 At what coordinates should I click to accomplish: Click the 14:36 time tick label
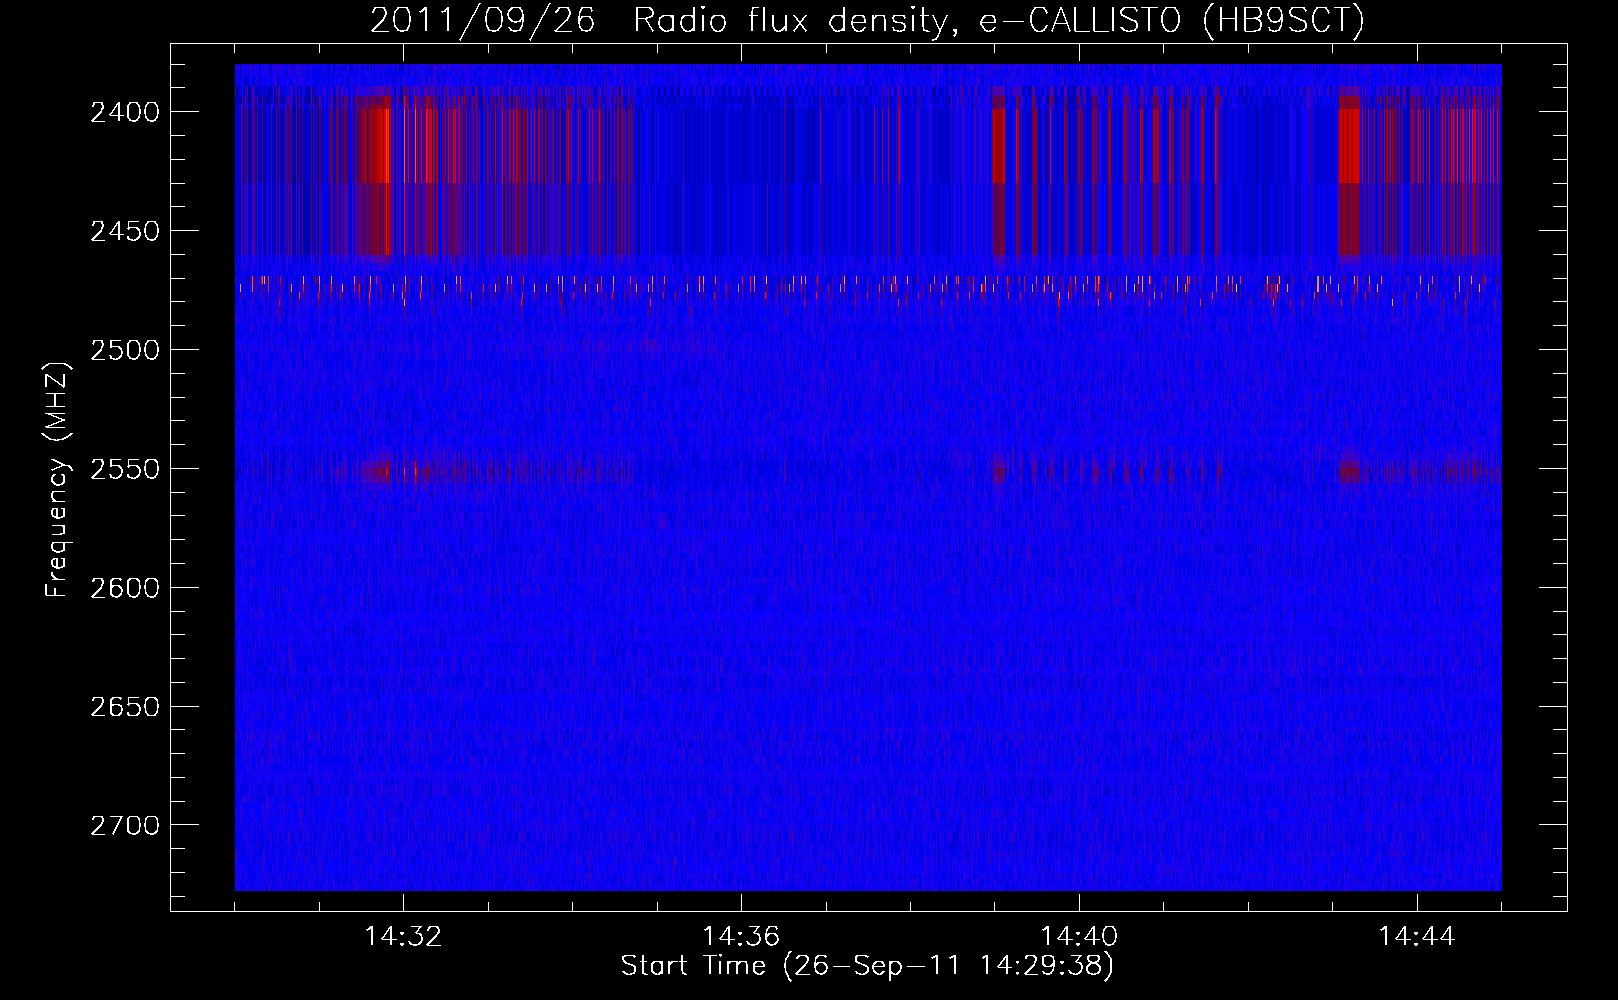[741, 937]
